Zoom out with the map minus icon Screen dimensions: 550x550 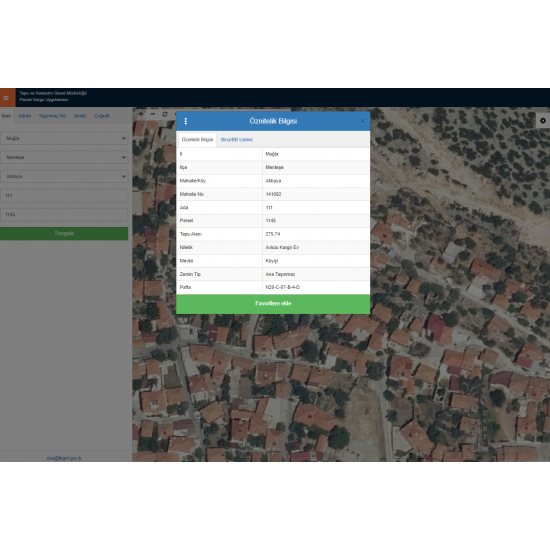(x=153, y=114)
